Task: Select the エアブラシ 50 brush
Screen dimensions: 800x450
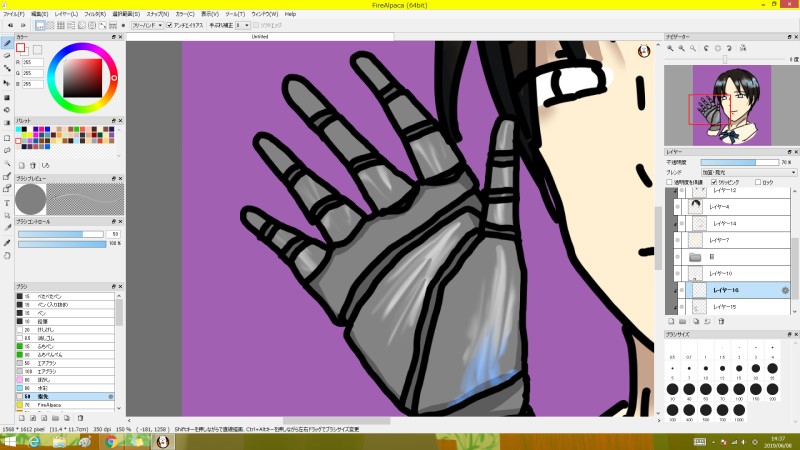Action: coord(65,363)
